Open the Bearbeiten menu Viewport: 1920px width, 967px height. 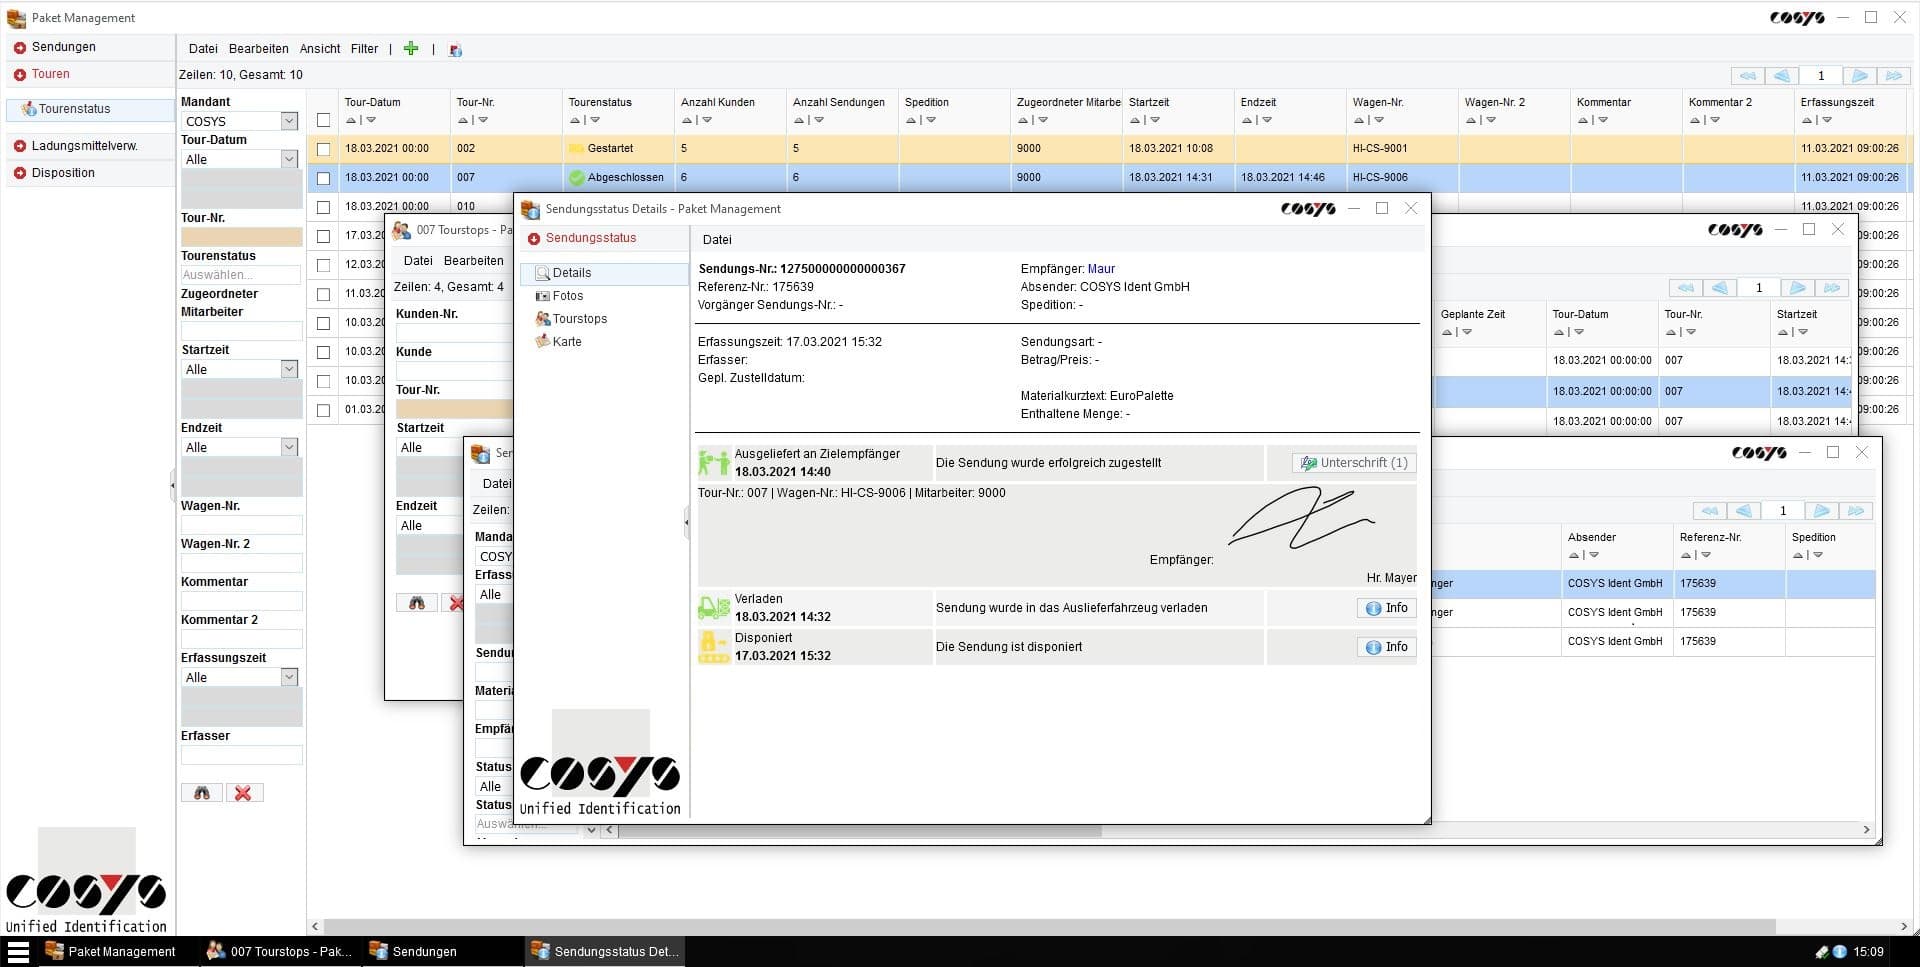coord(258,48)
